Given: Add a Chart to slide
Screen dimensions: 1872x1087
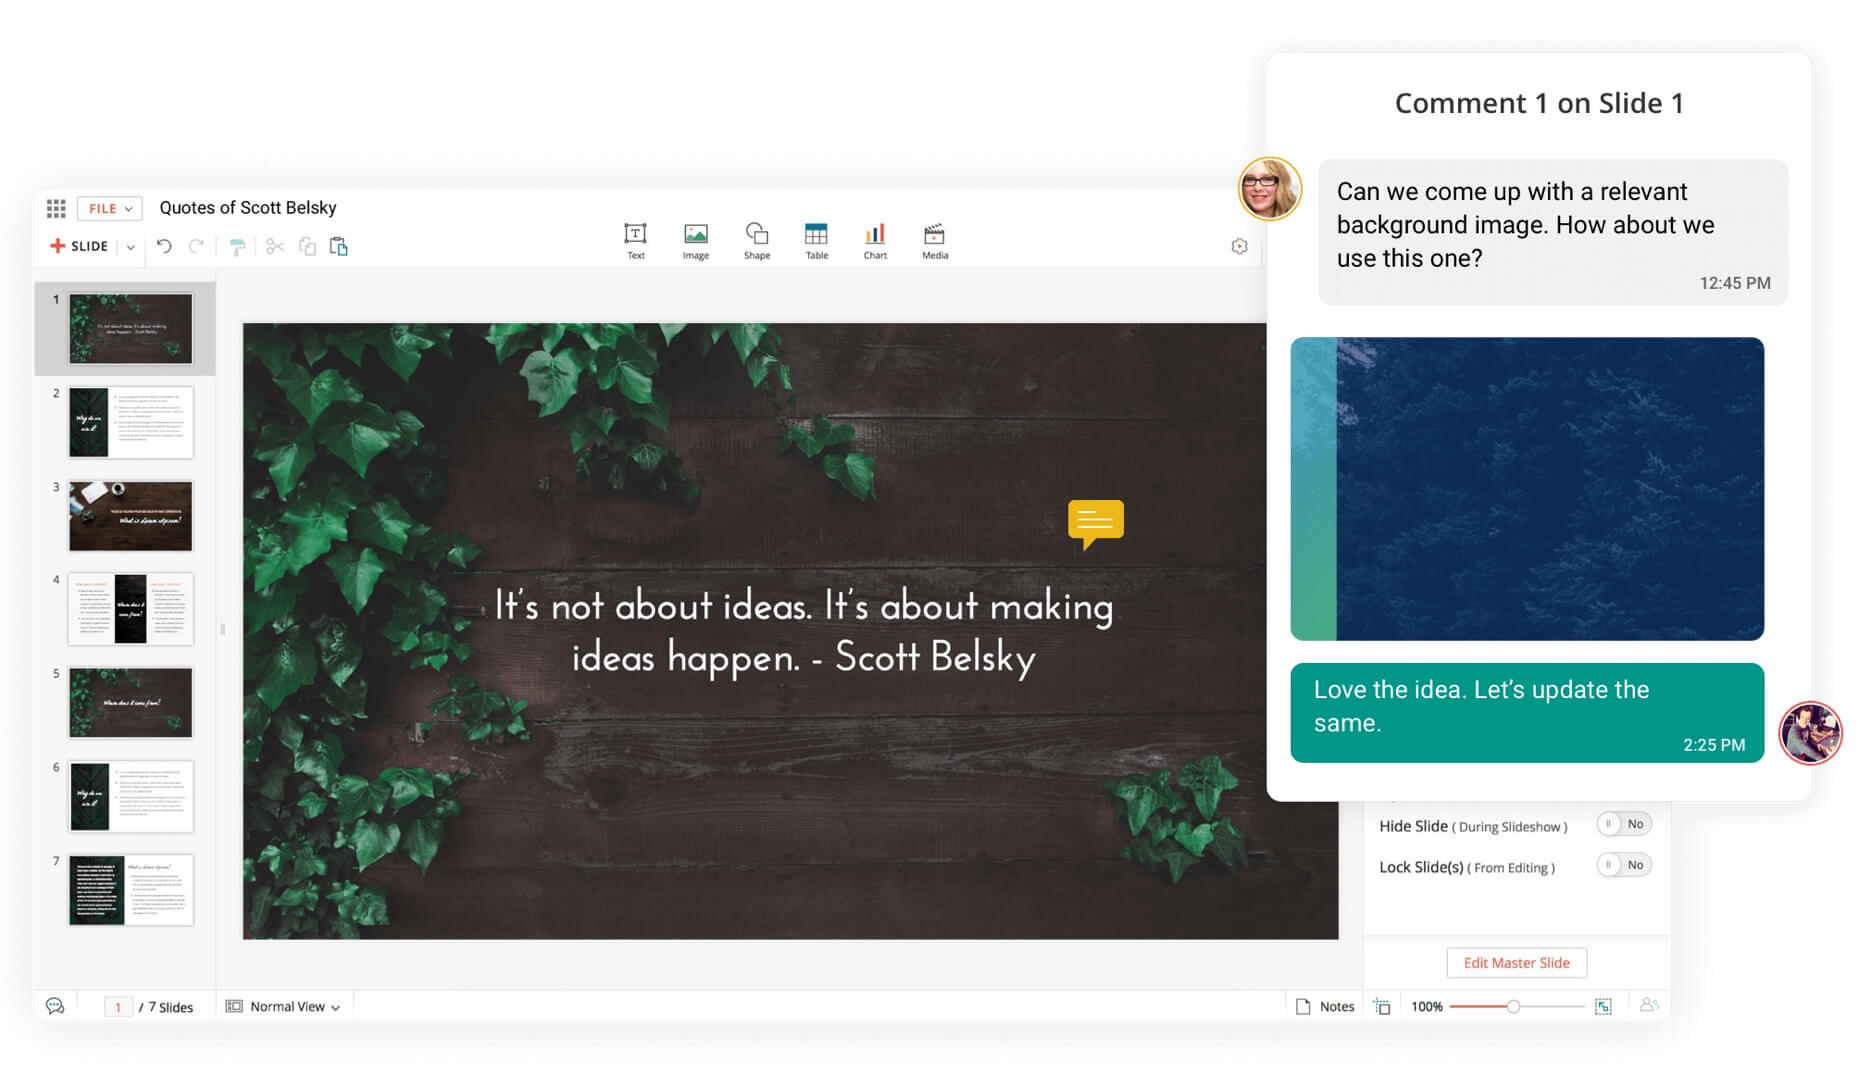Looking at the screenshot, I should (x=875, y=240).
